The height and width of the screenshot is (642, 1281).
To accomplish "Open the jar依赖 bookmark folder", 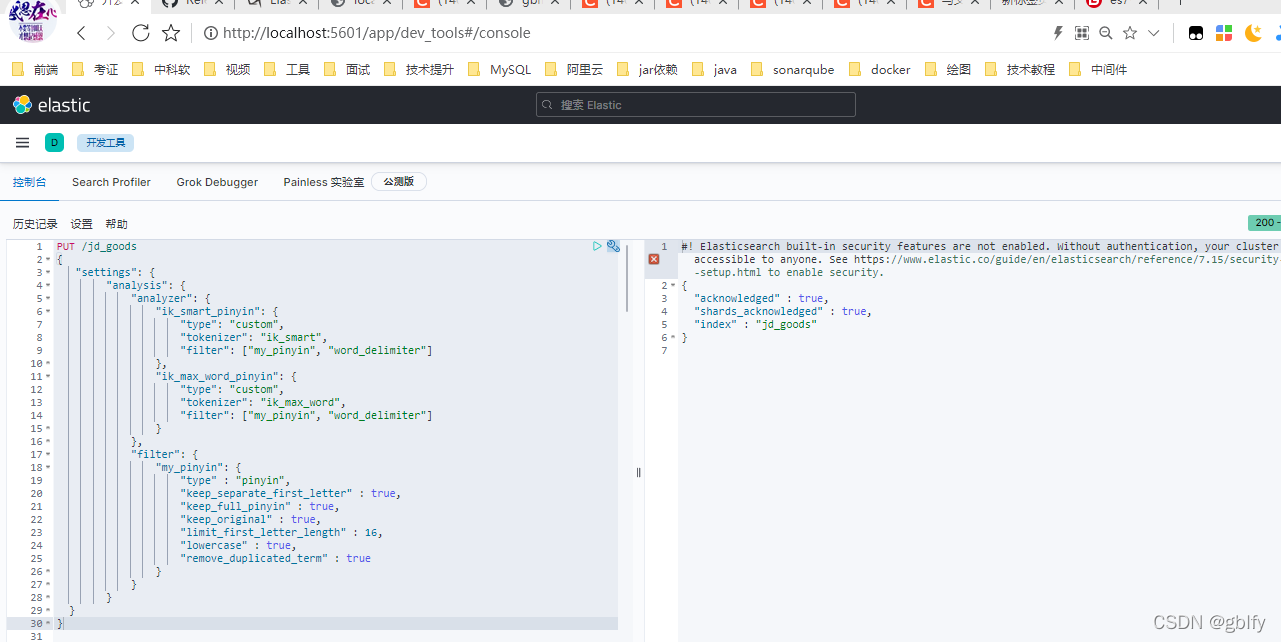I will click(648, 69).
